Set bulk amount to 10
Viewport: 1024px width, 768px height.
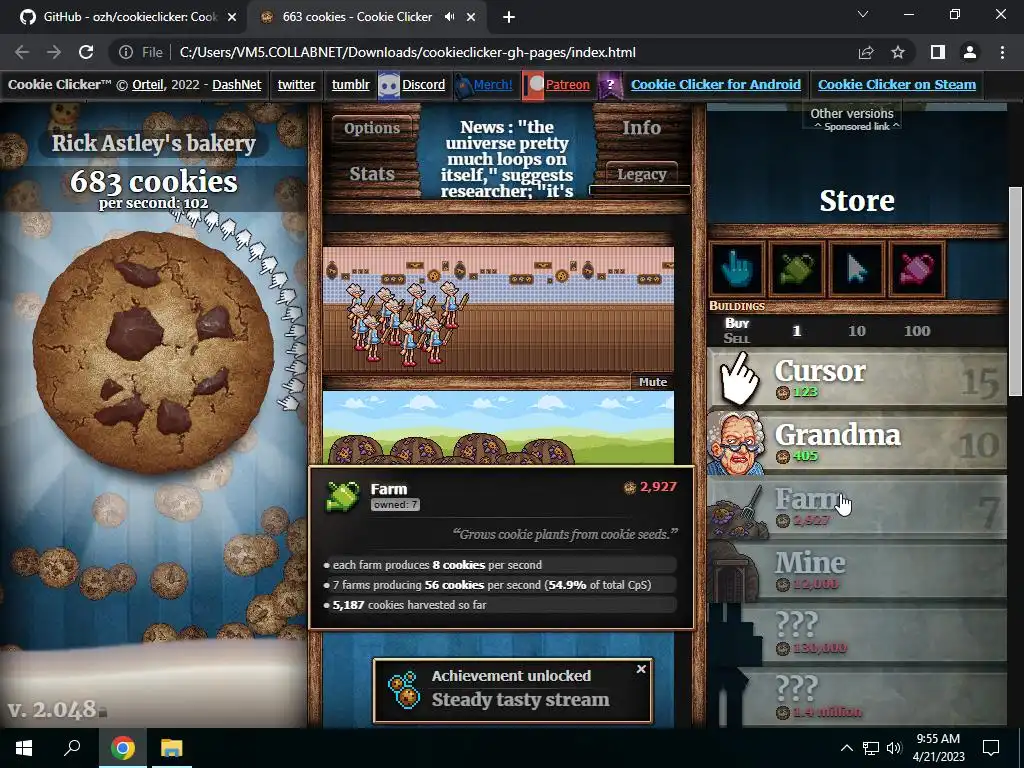857,331
